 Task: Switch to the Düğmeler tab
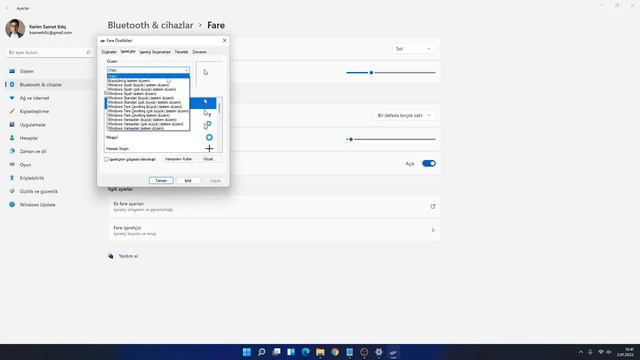click(x=109, y=52)
